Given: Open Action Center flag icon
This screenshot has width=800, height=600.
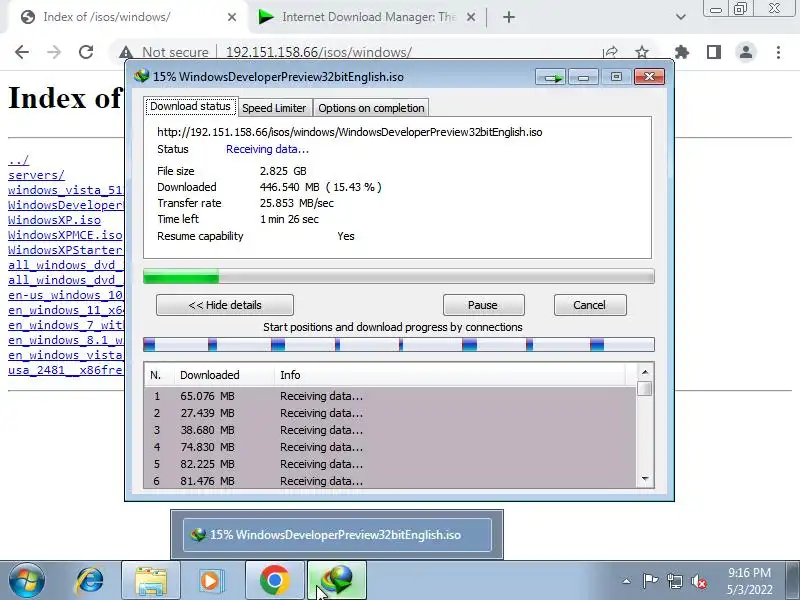Looking at the screenshot, I should point(650,581).
